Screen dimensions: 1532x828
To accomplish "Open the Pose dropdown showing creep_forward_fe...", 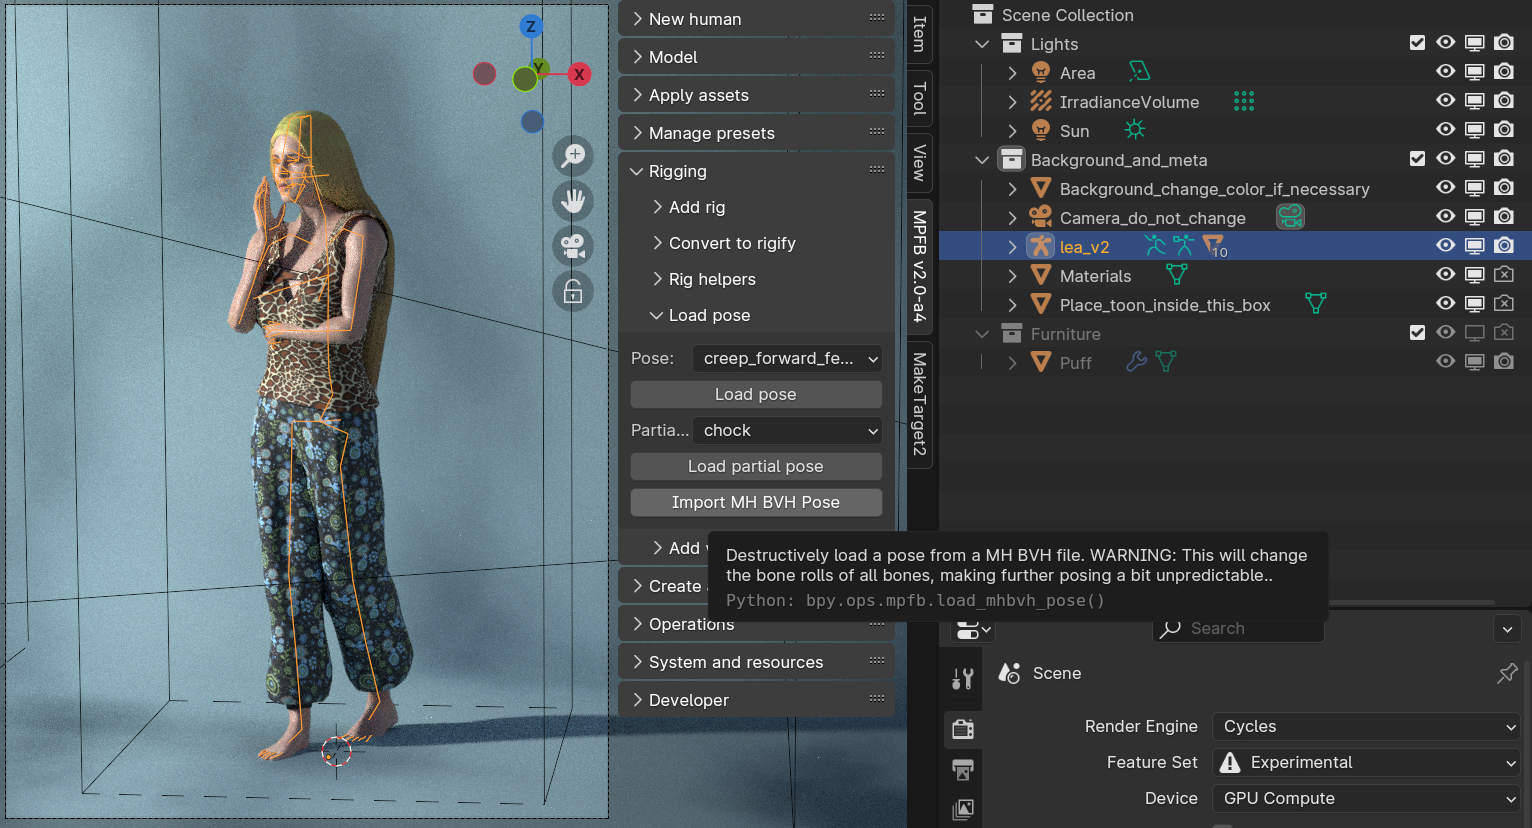I will click(787, 358).
